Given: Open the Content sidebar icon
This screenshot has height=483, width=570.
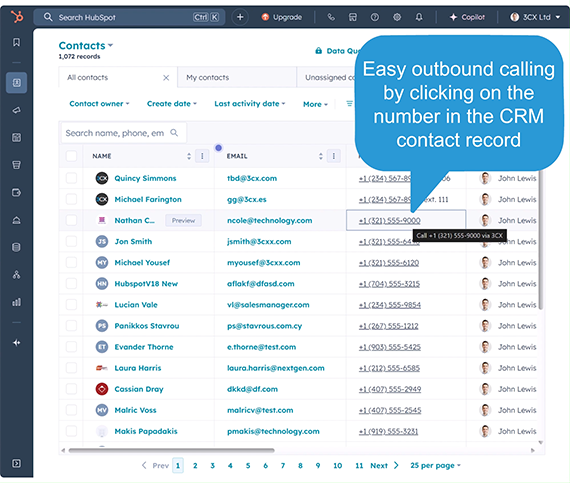Looking at the screenshot, I should point(16,138).
